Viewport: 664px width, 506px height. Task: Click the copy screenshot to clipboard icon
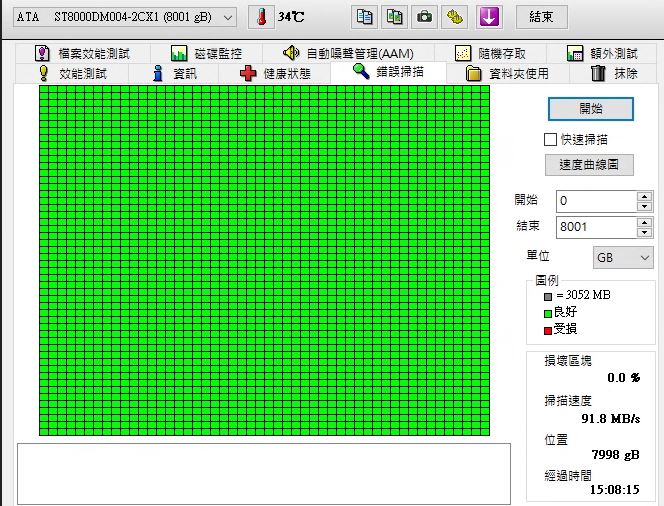[394, 17]
